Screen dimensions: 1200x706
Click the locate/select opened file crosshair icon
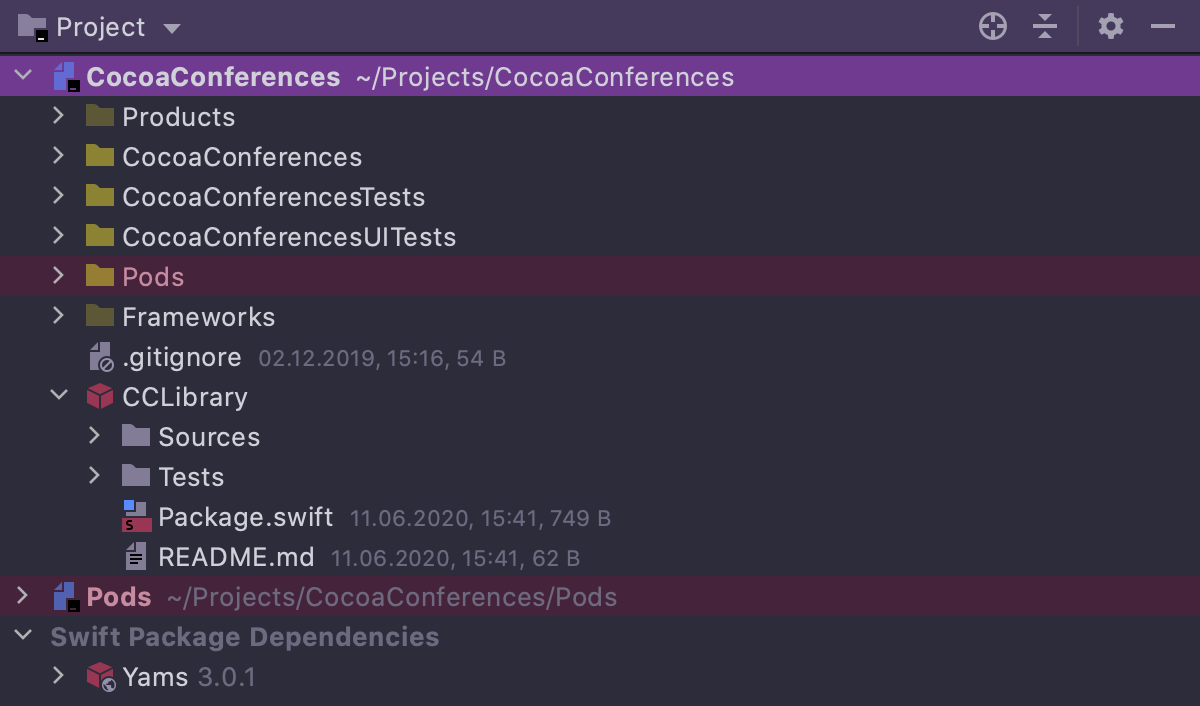992,27
